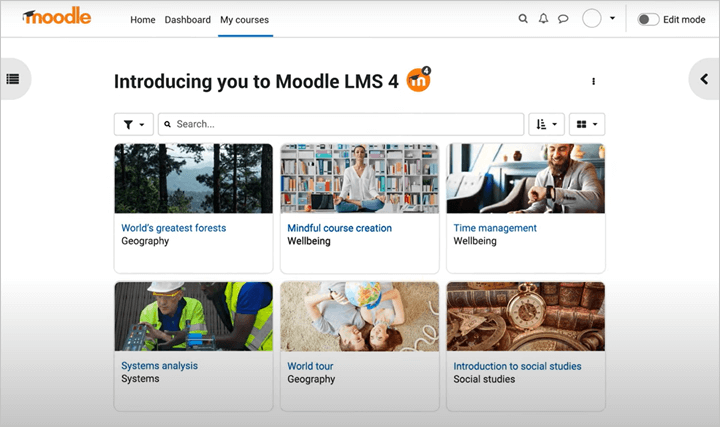The height and width of the screenshot is (427, 720).
Task: Open the block drawer chevron
Action: (x=704, y=79)
